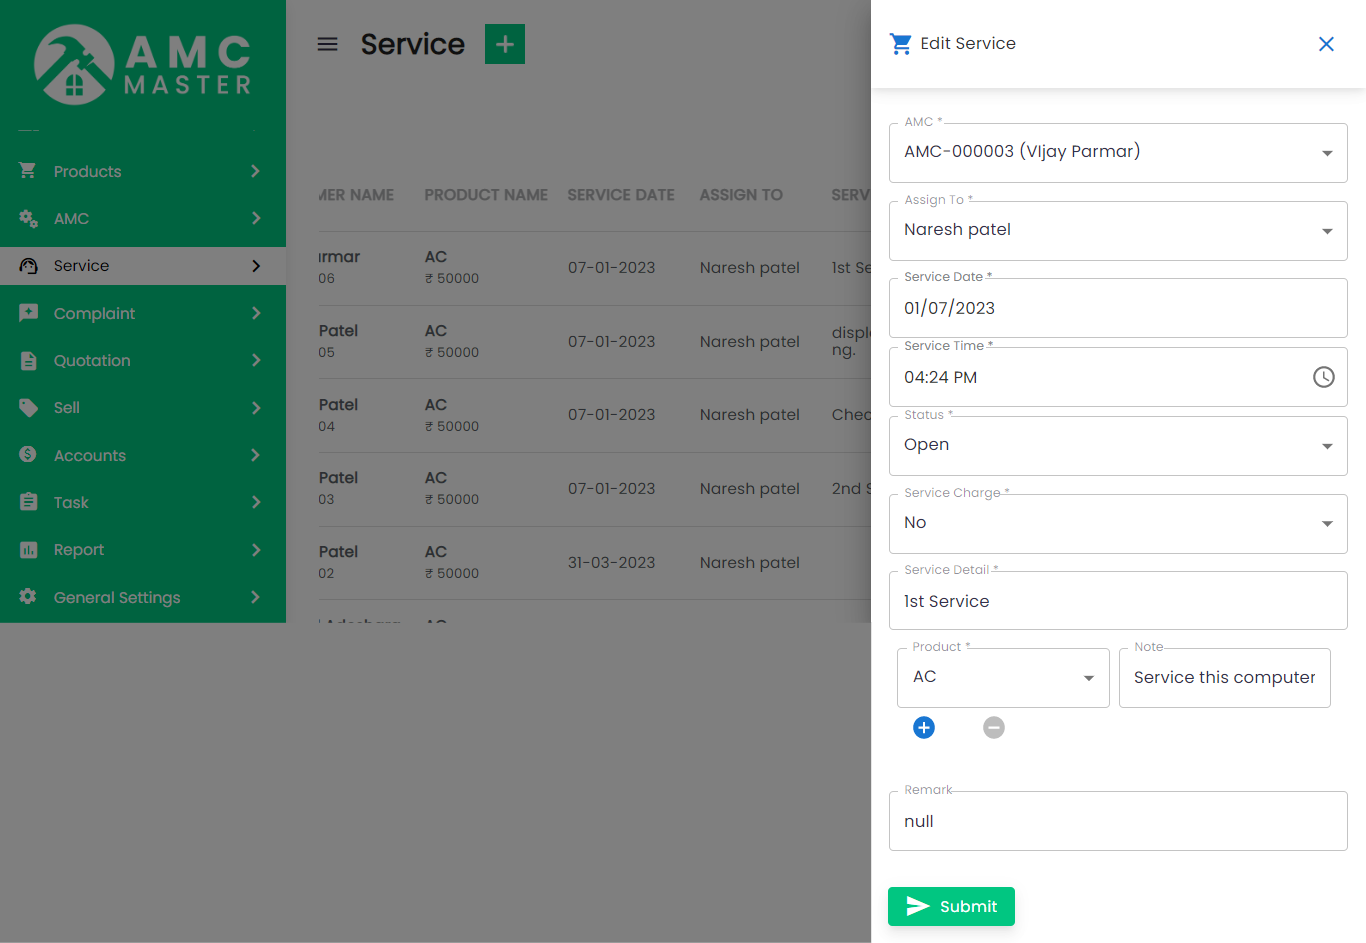This screenshot has height=943, width=1366.
Task: Add another product row with blue plus
Action: click(924, 728)
